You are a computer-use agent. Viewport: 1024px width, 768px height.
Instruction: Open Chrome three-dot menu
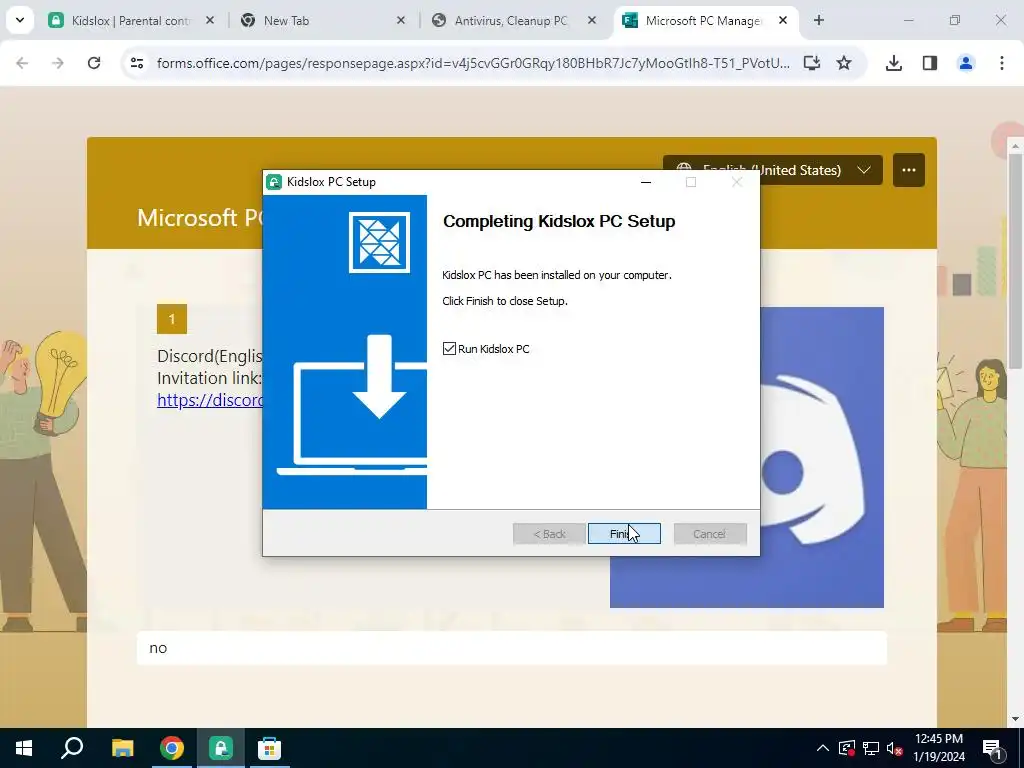point(1002,63)
